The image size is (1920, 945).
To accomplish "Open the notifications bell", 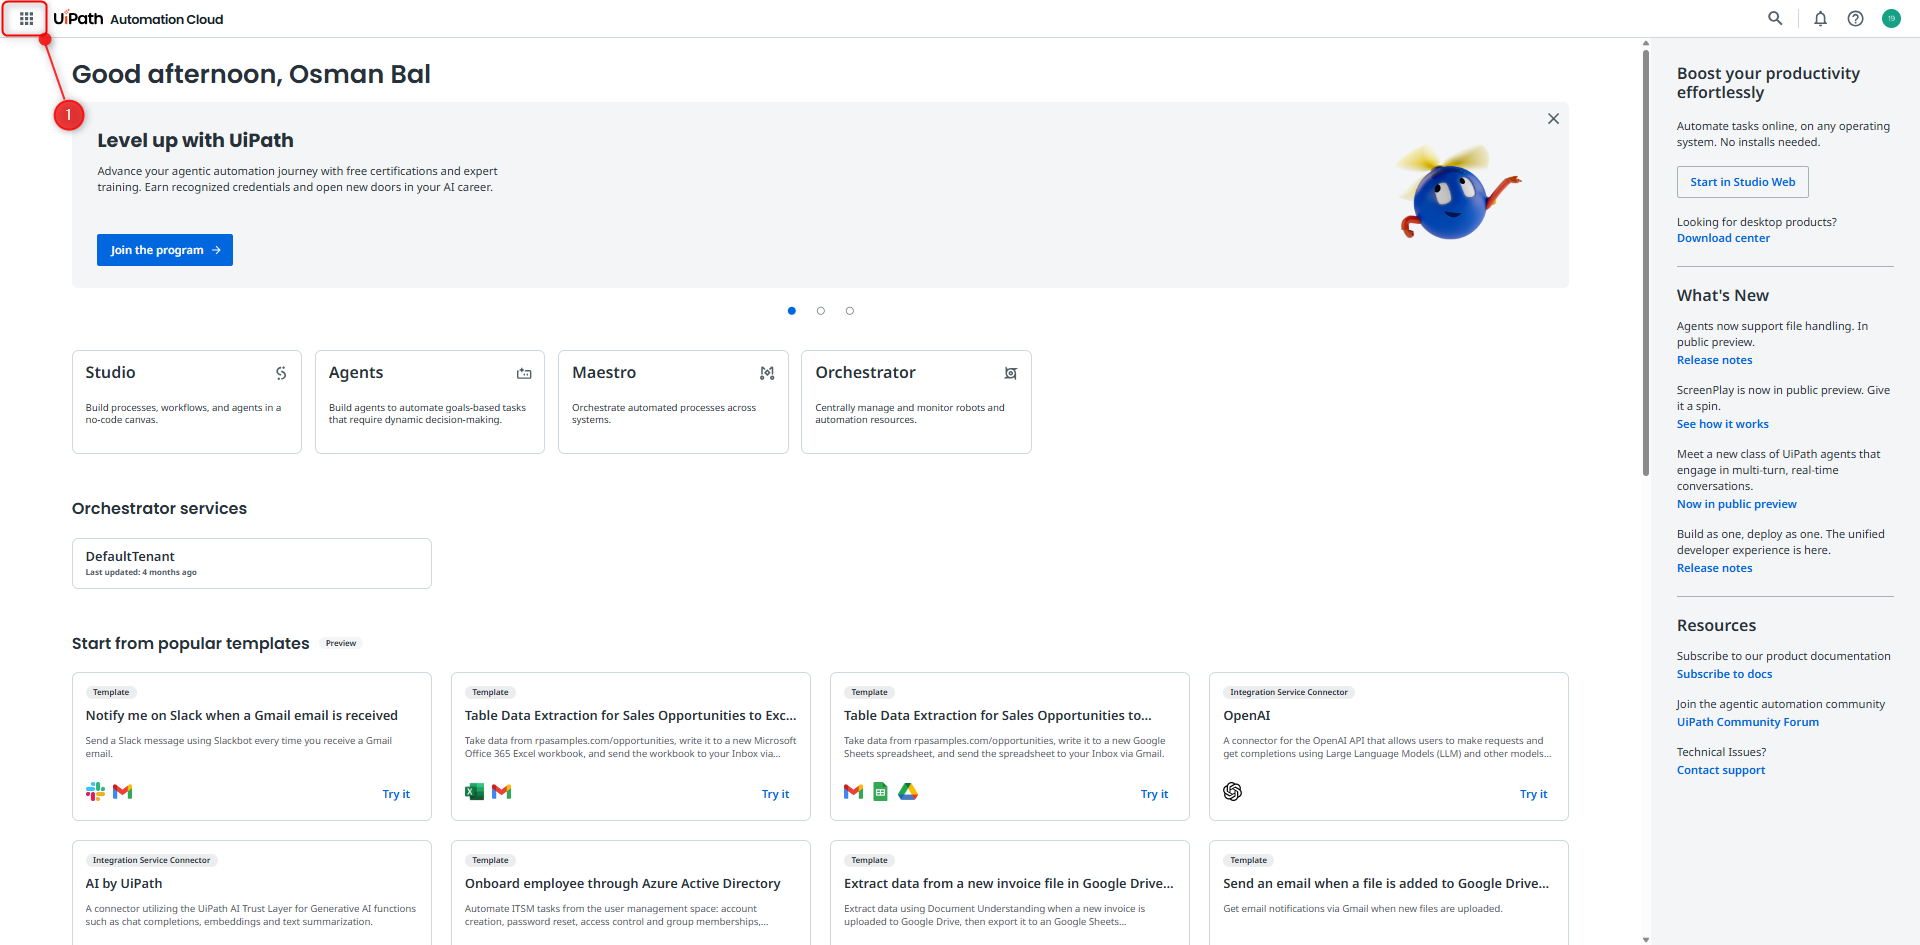I will (1820, 19).
